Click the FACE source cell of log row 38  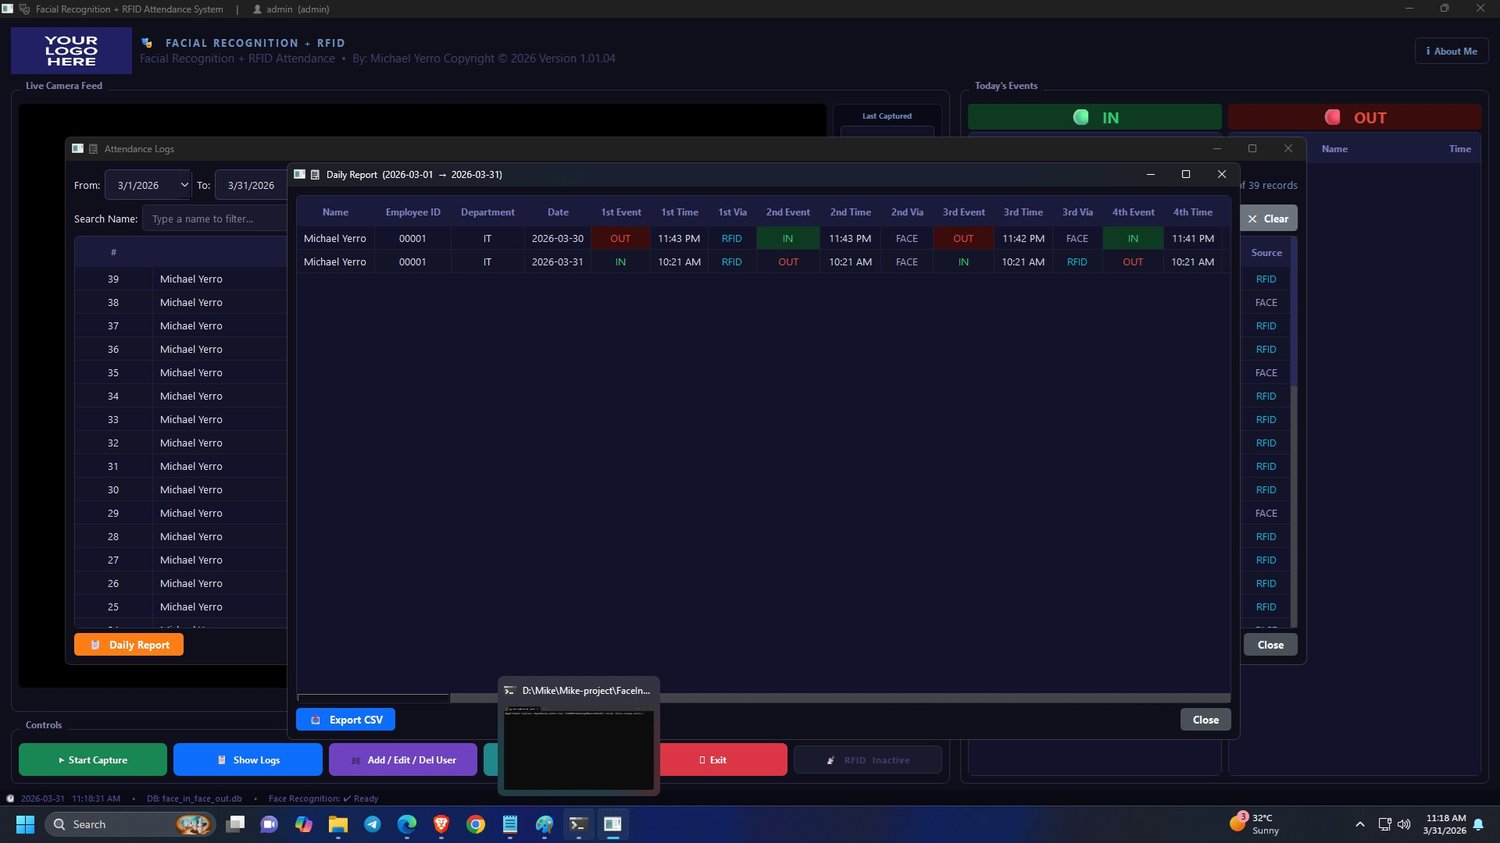(1266, 303)
